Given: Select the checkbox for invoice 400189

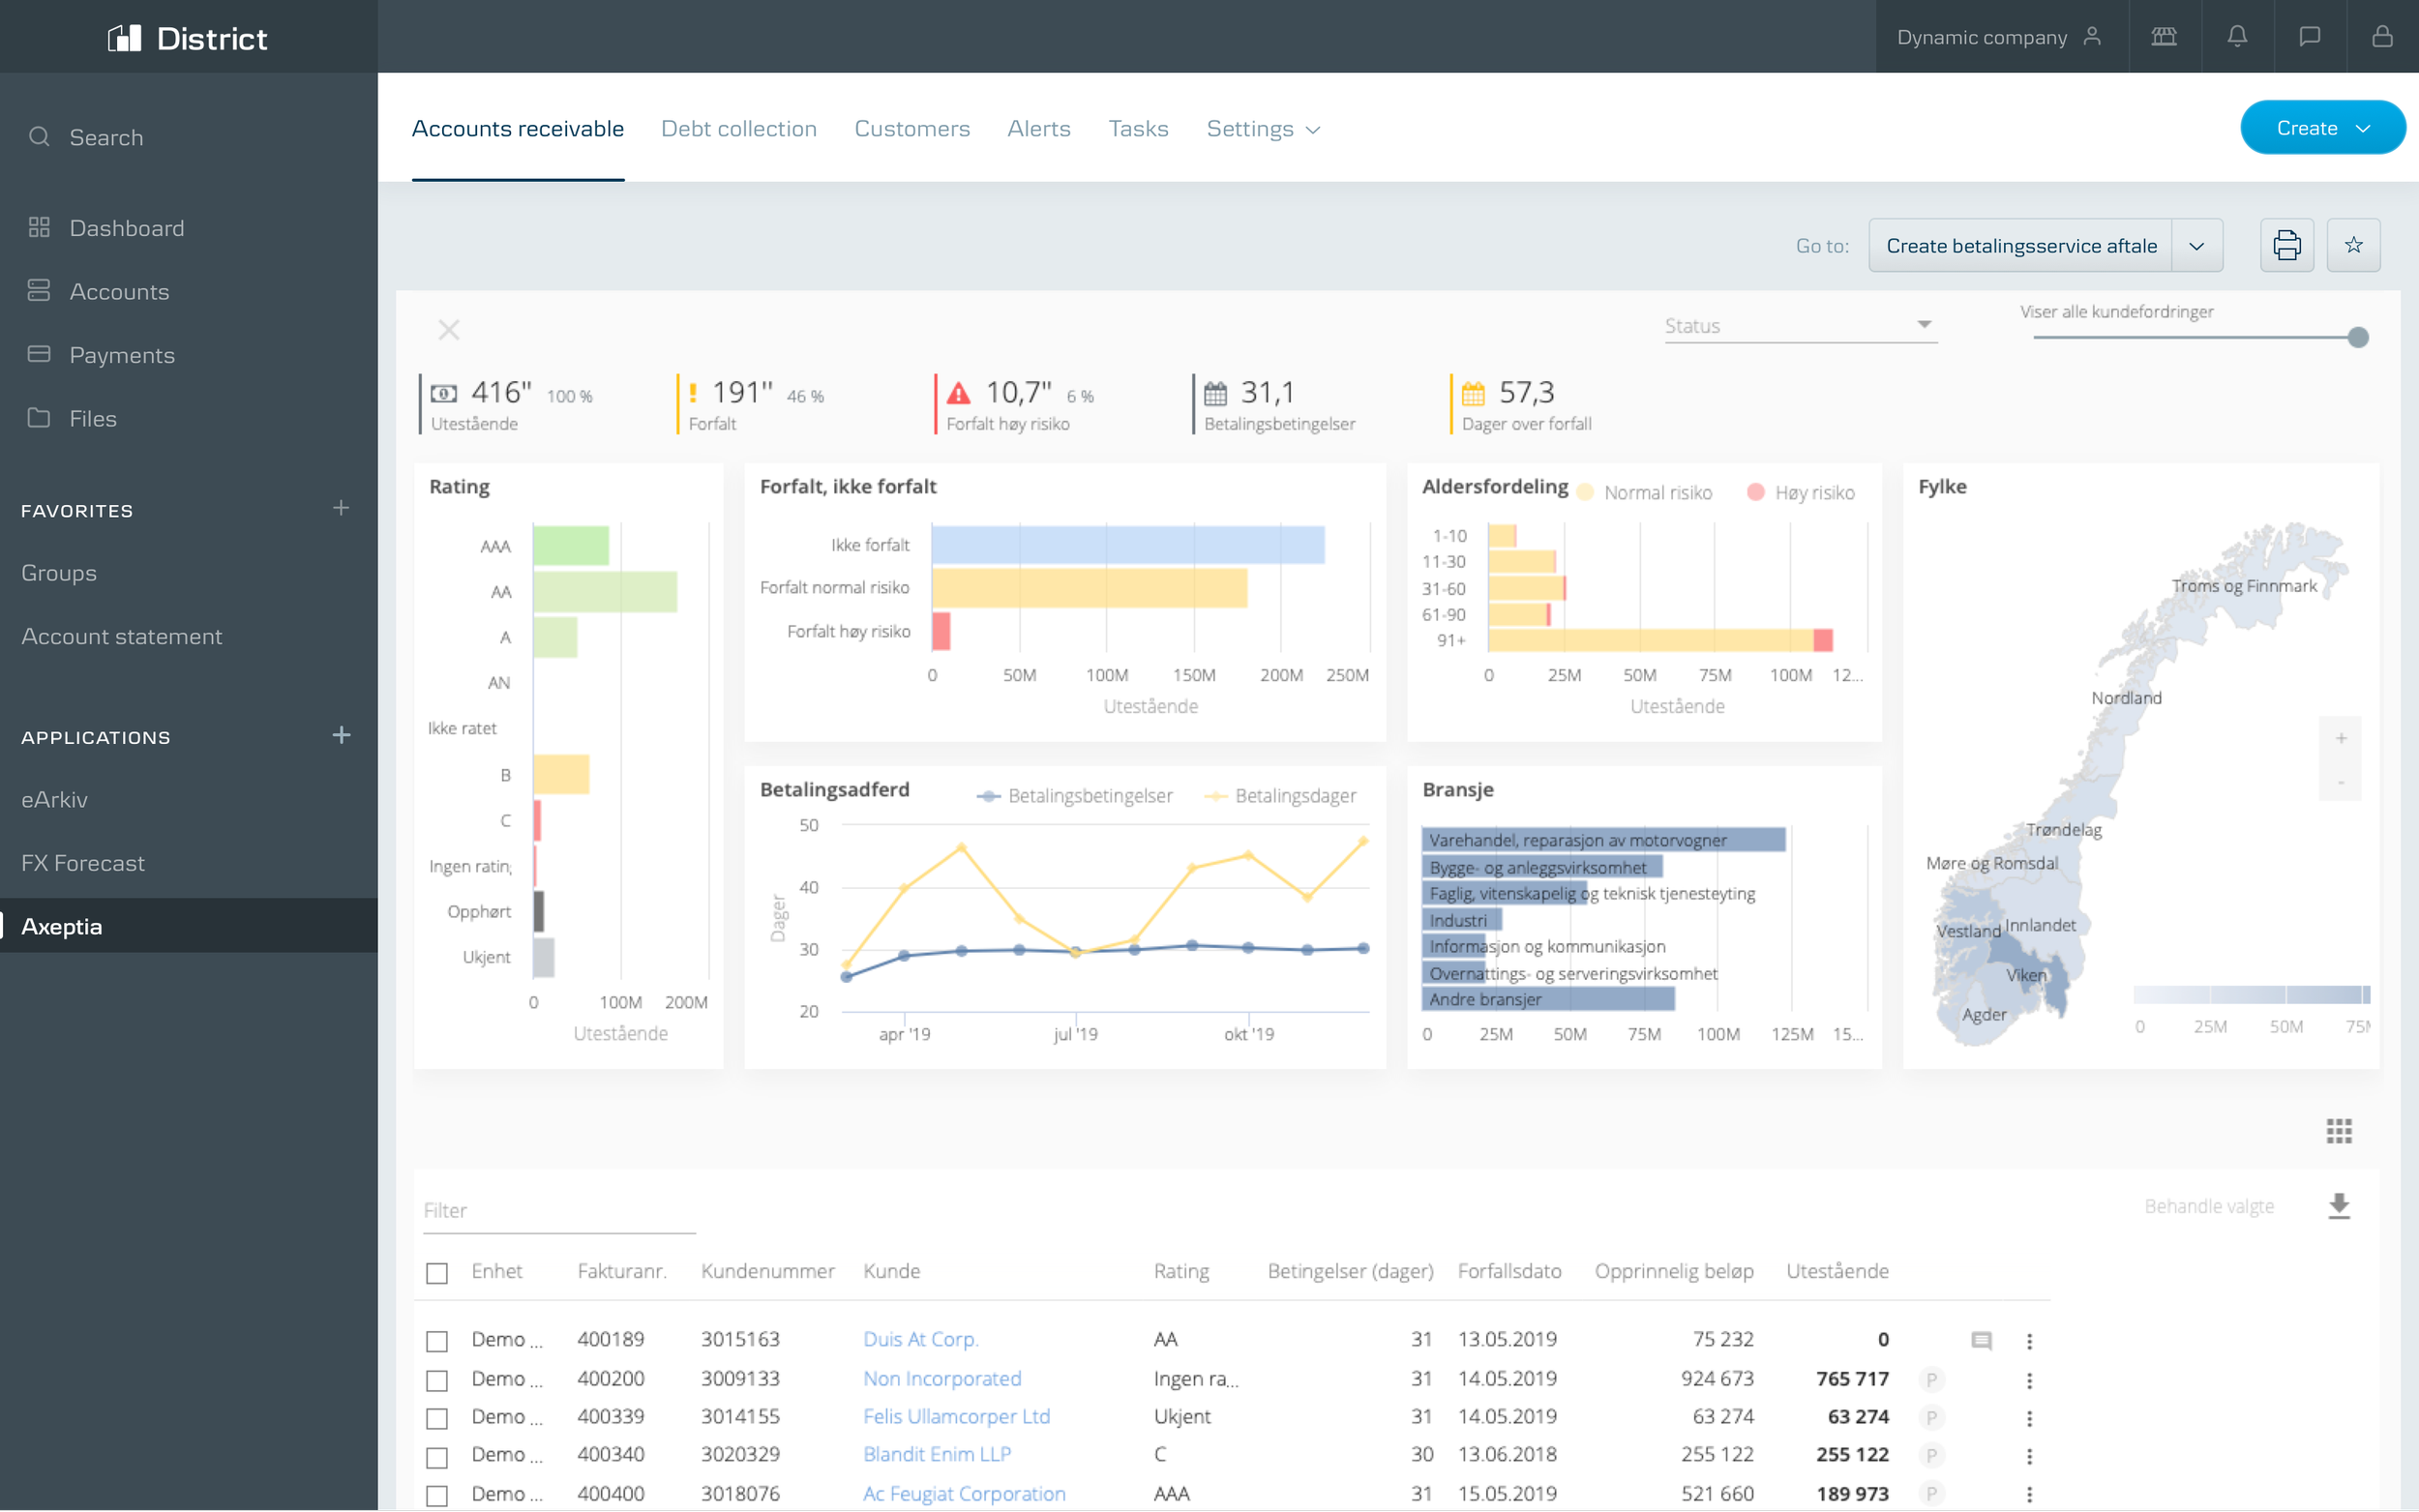Looking at the screenshot, I should point(437,1341).
